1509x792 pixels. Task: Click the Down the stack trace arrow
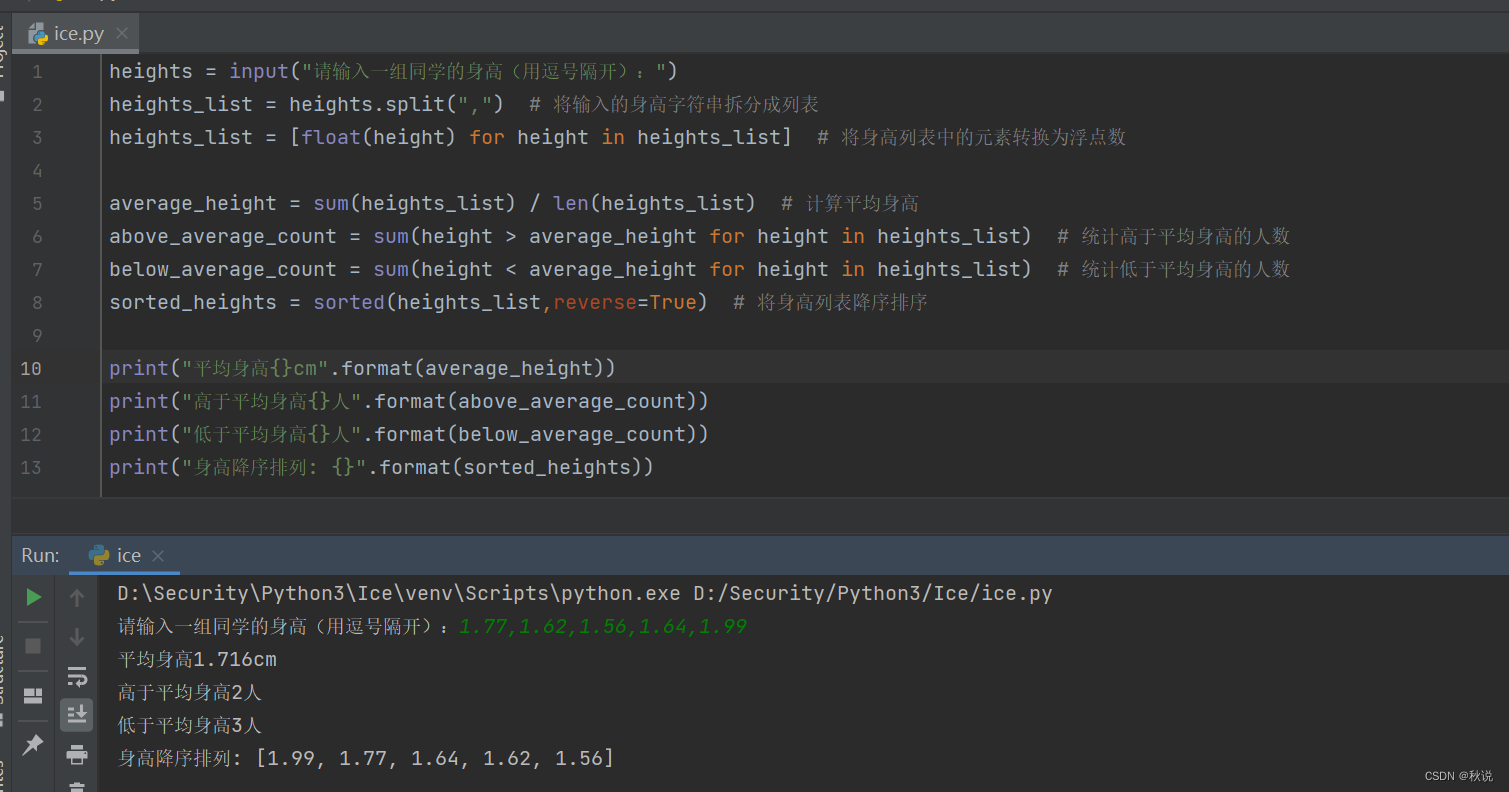click(x=77, y=637)
